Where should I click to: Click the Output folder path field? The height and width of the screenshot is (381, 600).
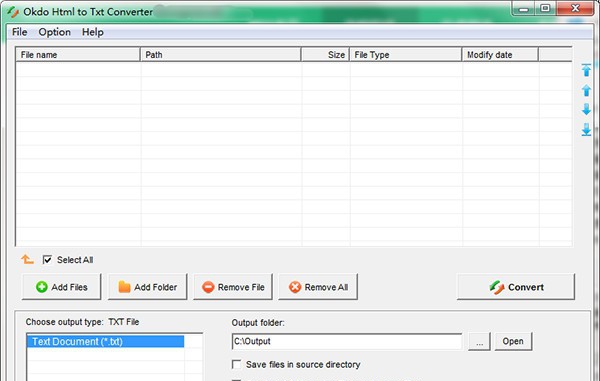[x=347, y=341]
